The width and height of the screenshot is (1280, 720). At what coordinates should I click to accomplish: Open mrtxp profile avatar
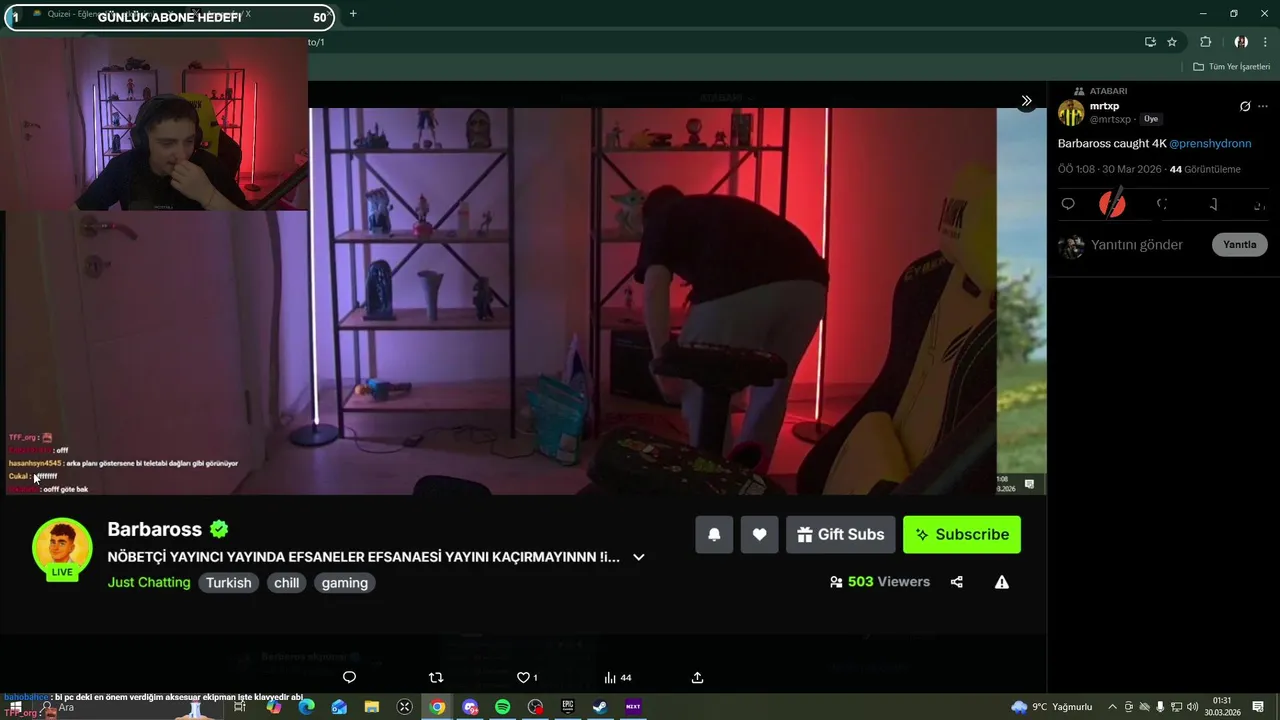1071,112
